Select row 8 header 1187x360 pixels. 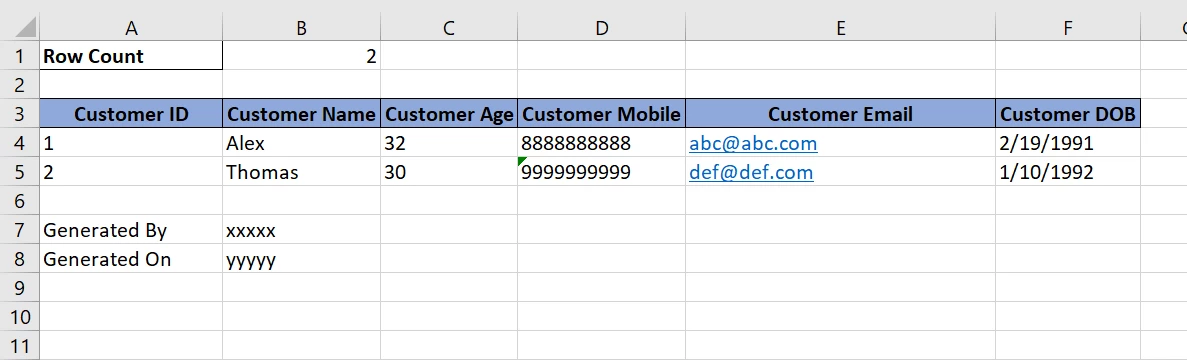point(20,259)
